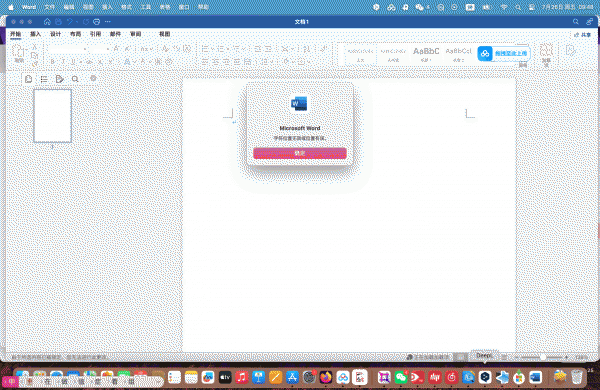Center align text in the ribbon
The width and height of the screenshot is (600, 390).
tap(216, 62)
